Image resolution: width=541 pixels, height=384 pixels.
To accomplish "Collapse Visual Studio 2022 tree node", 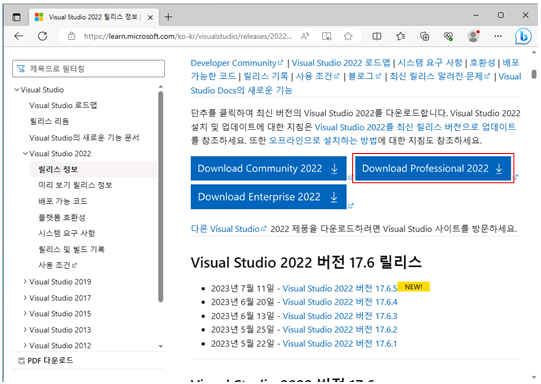I will click(x=25, y=154).
